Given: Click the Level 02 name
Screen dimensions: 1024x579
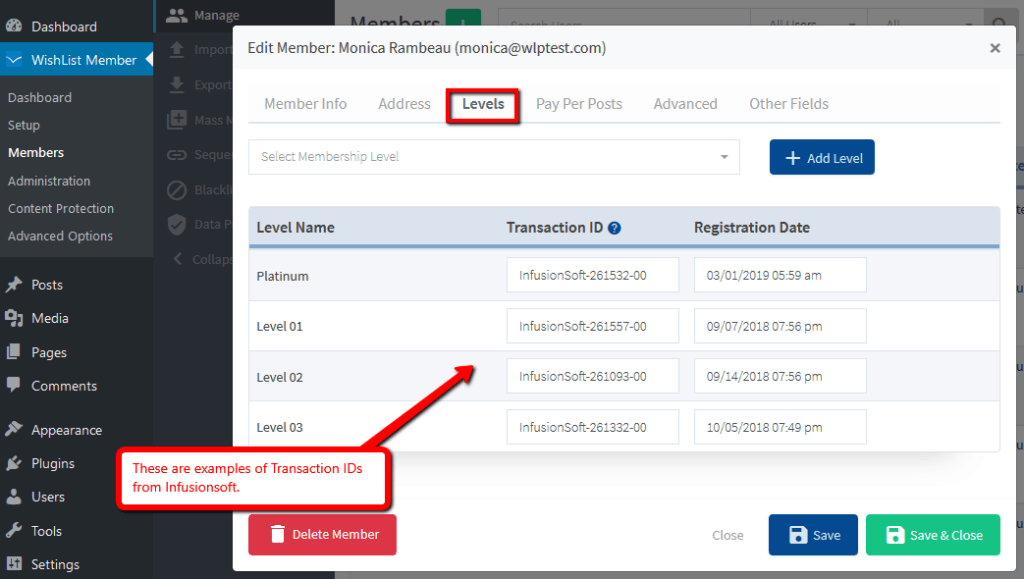Looking at the screenshot, I should click(x=280, y=377).
